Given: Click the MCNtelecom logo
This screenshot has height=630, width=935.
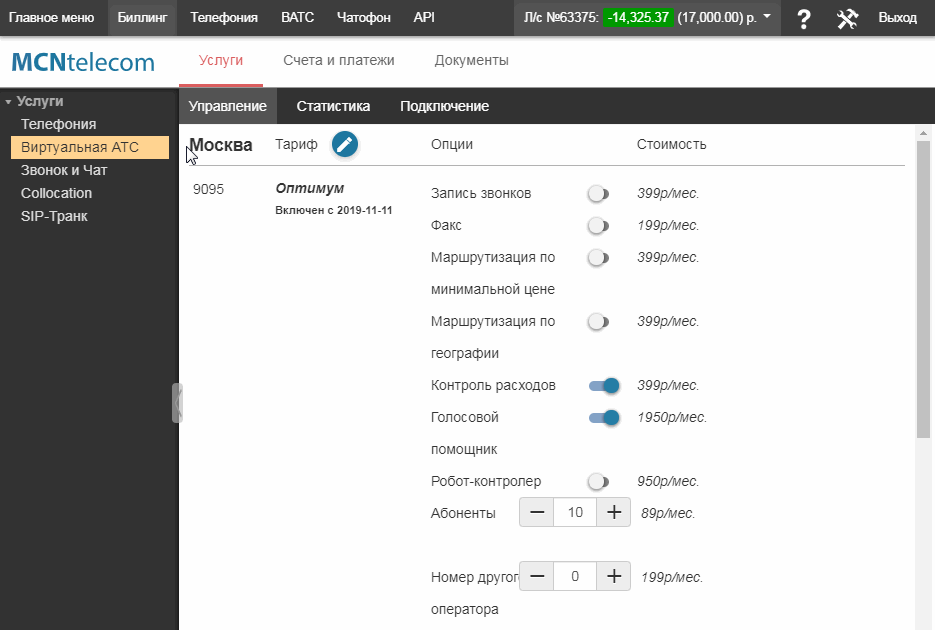Looking at the screenshot, I should point(83,63).
